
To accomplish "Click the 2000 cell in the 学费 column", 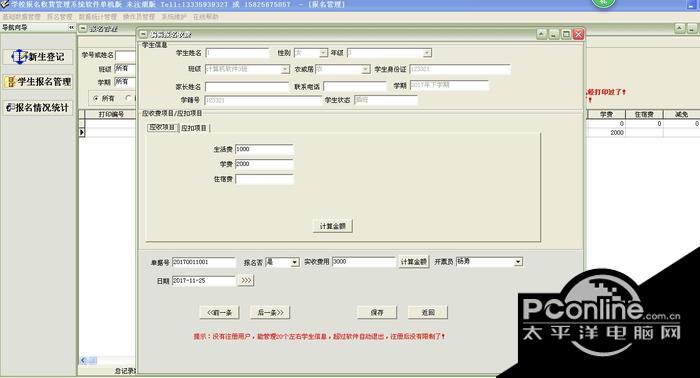I will click(x=606, y=133).
